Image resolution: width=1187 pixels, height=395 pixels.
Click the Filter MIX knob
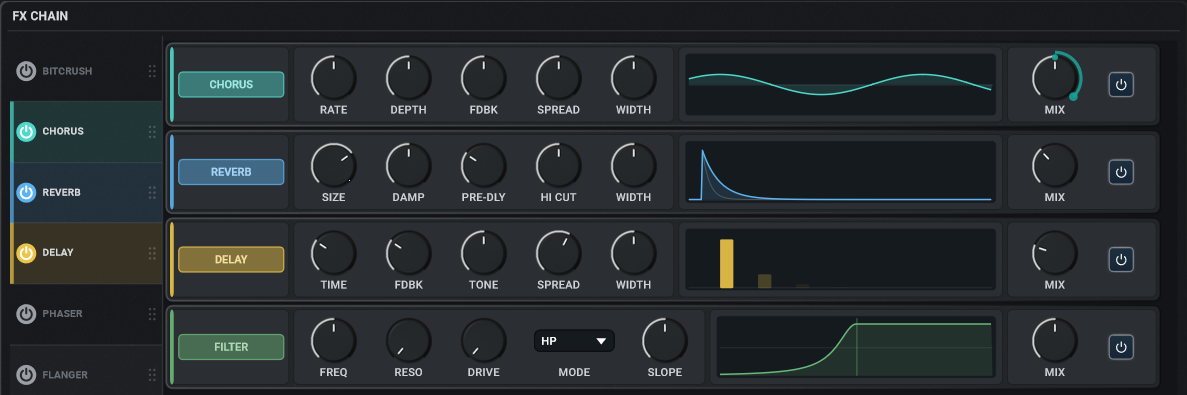coord(1055,341)
